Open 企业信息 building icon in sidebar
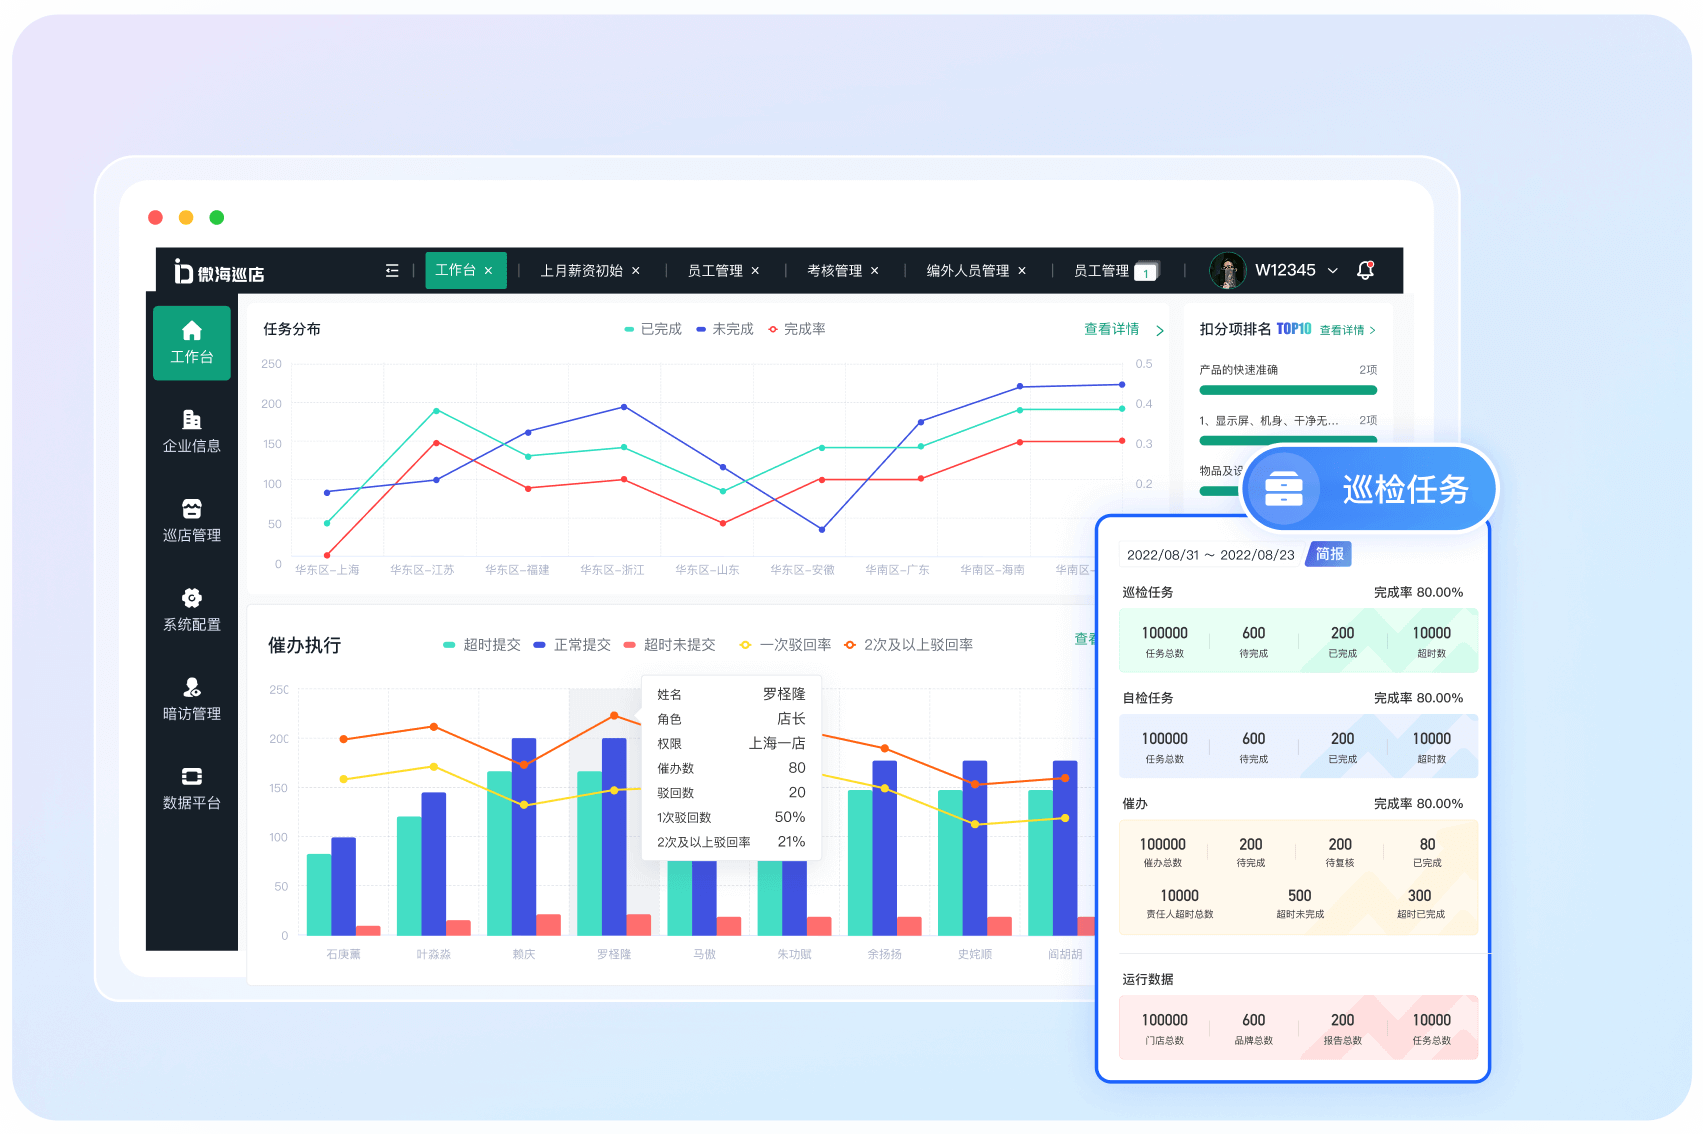This screenshot has width=1703, height=1134. 191,420
